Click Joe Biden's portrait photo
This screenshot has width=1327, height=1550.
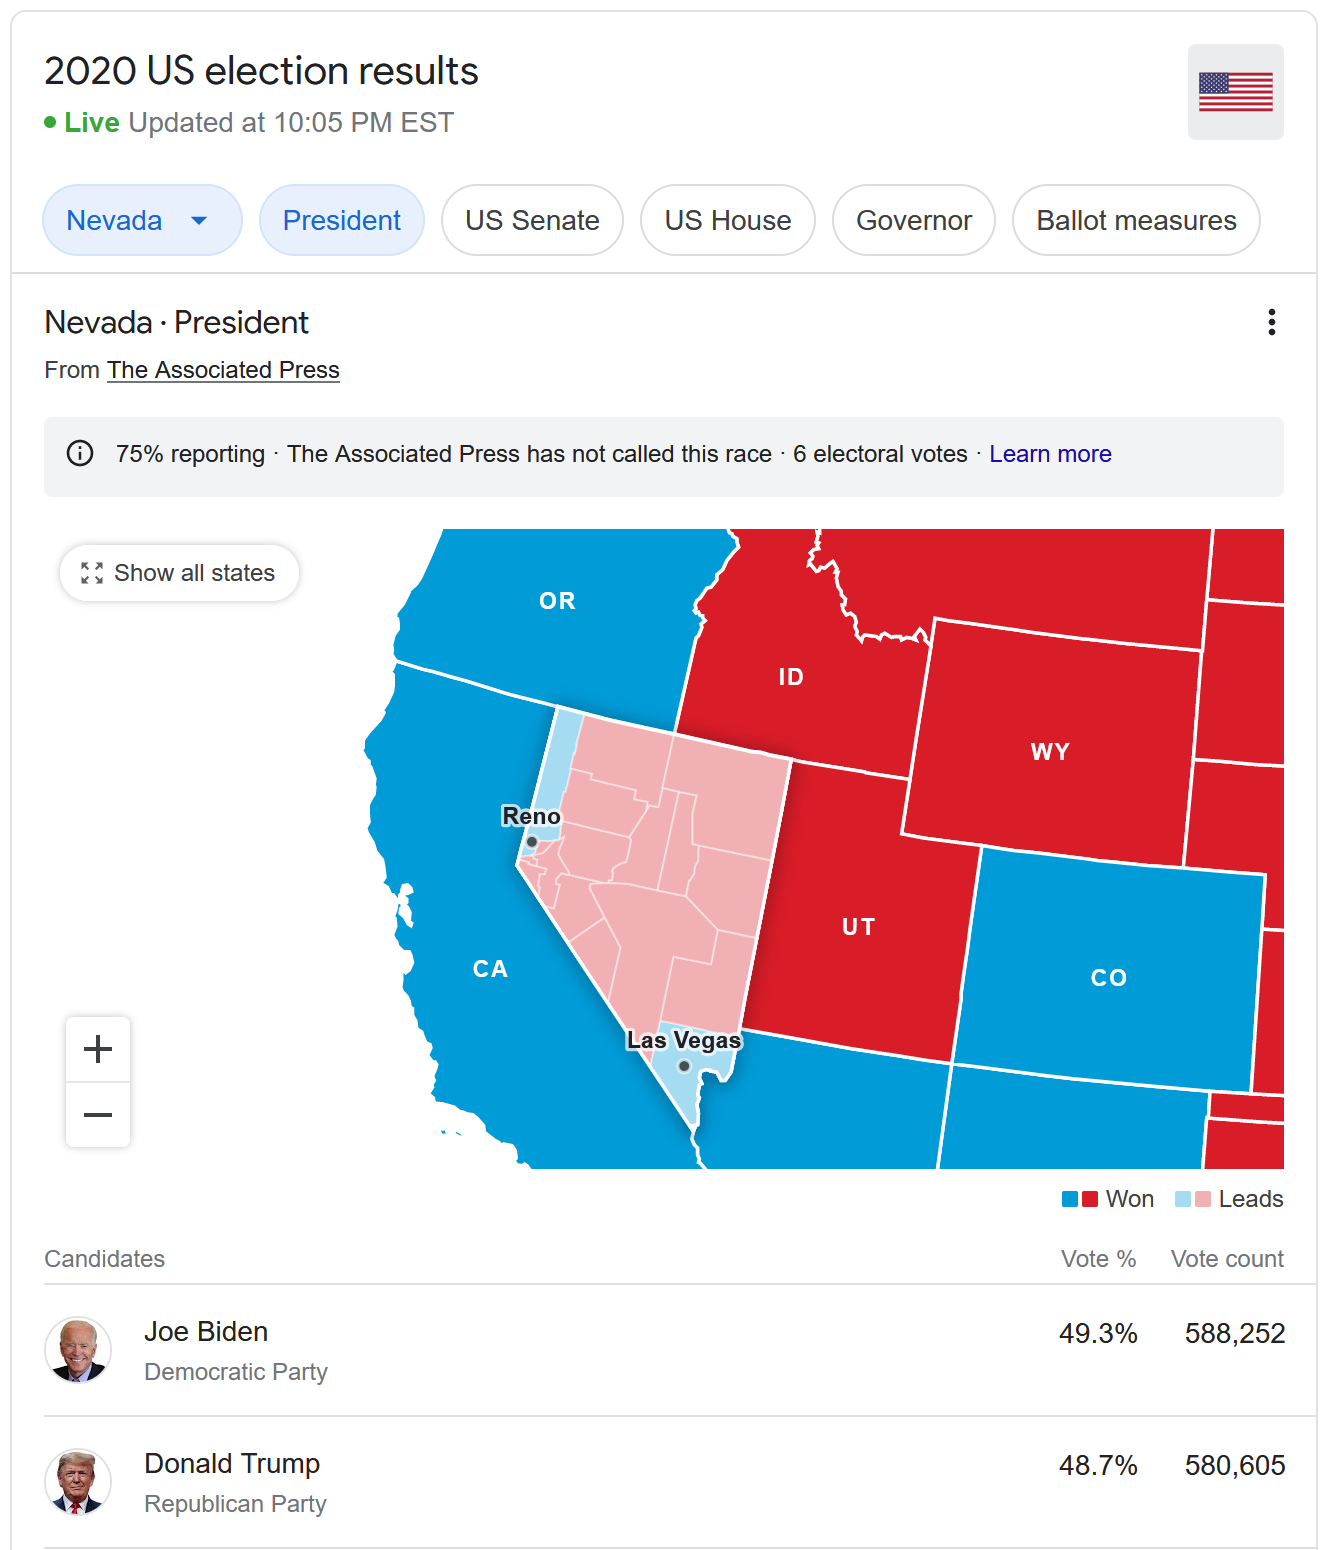pos(78,1350)
